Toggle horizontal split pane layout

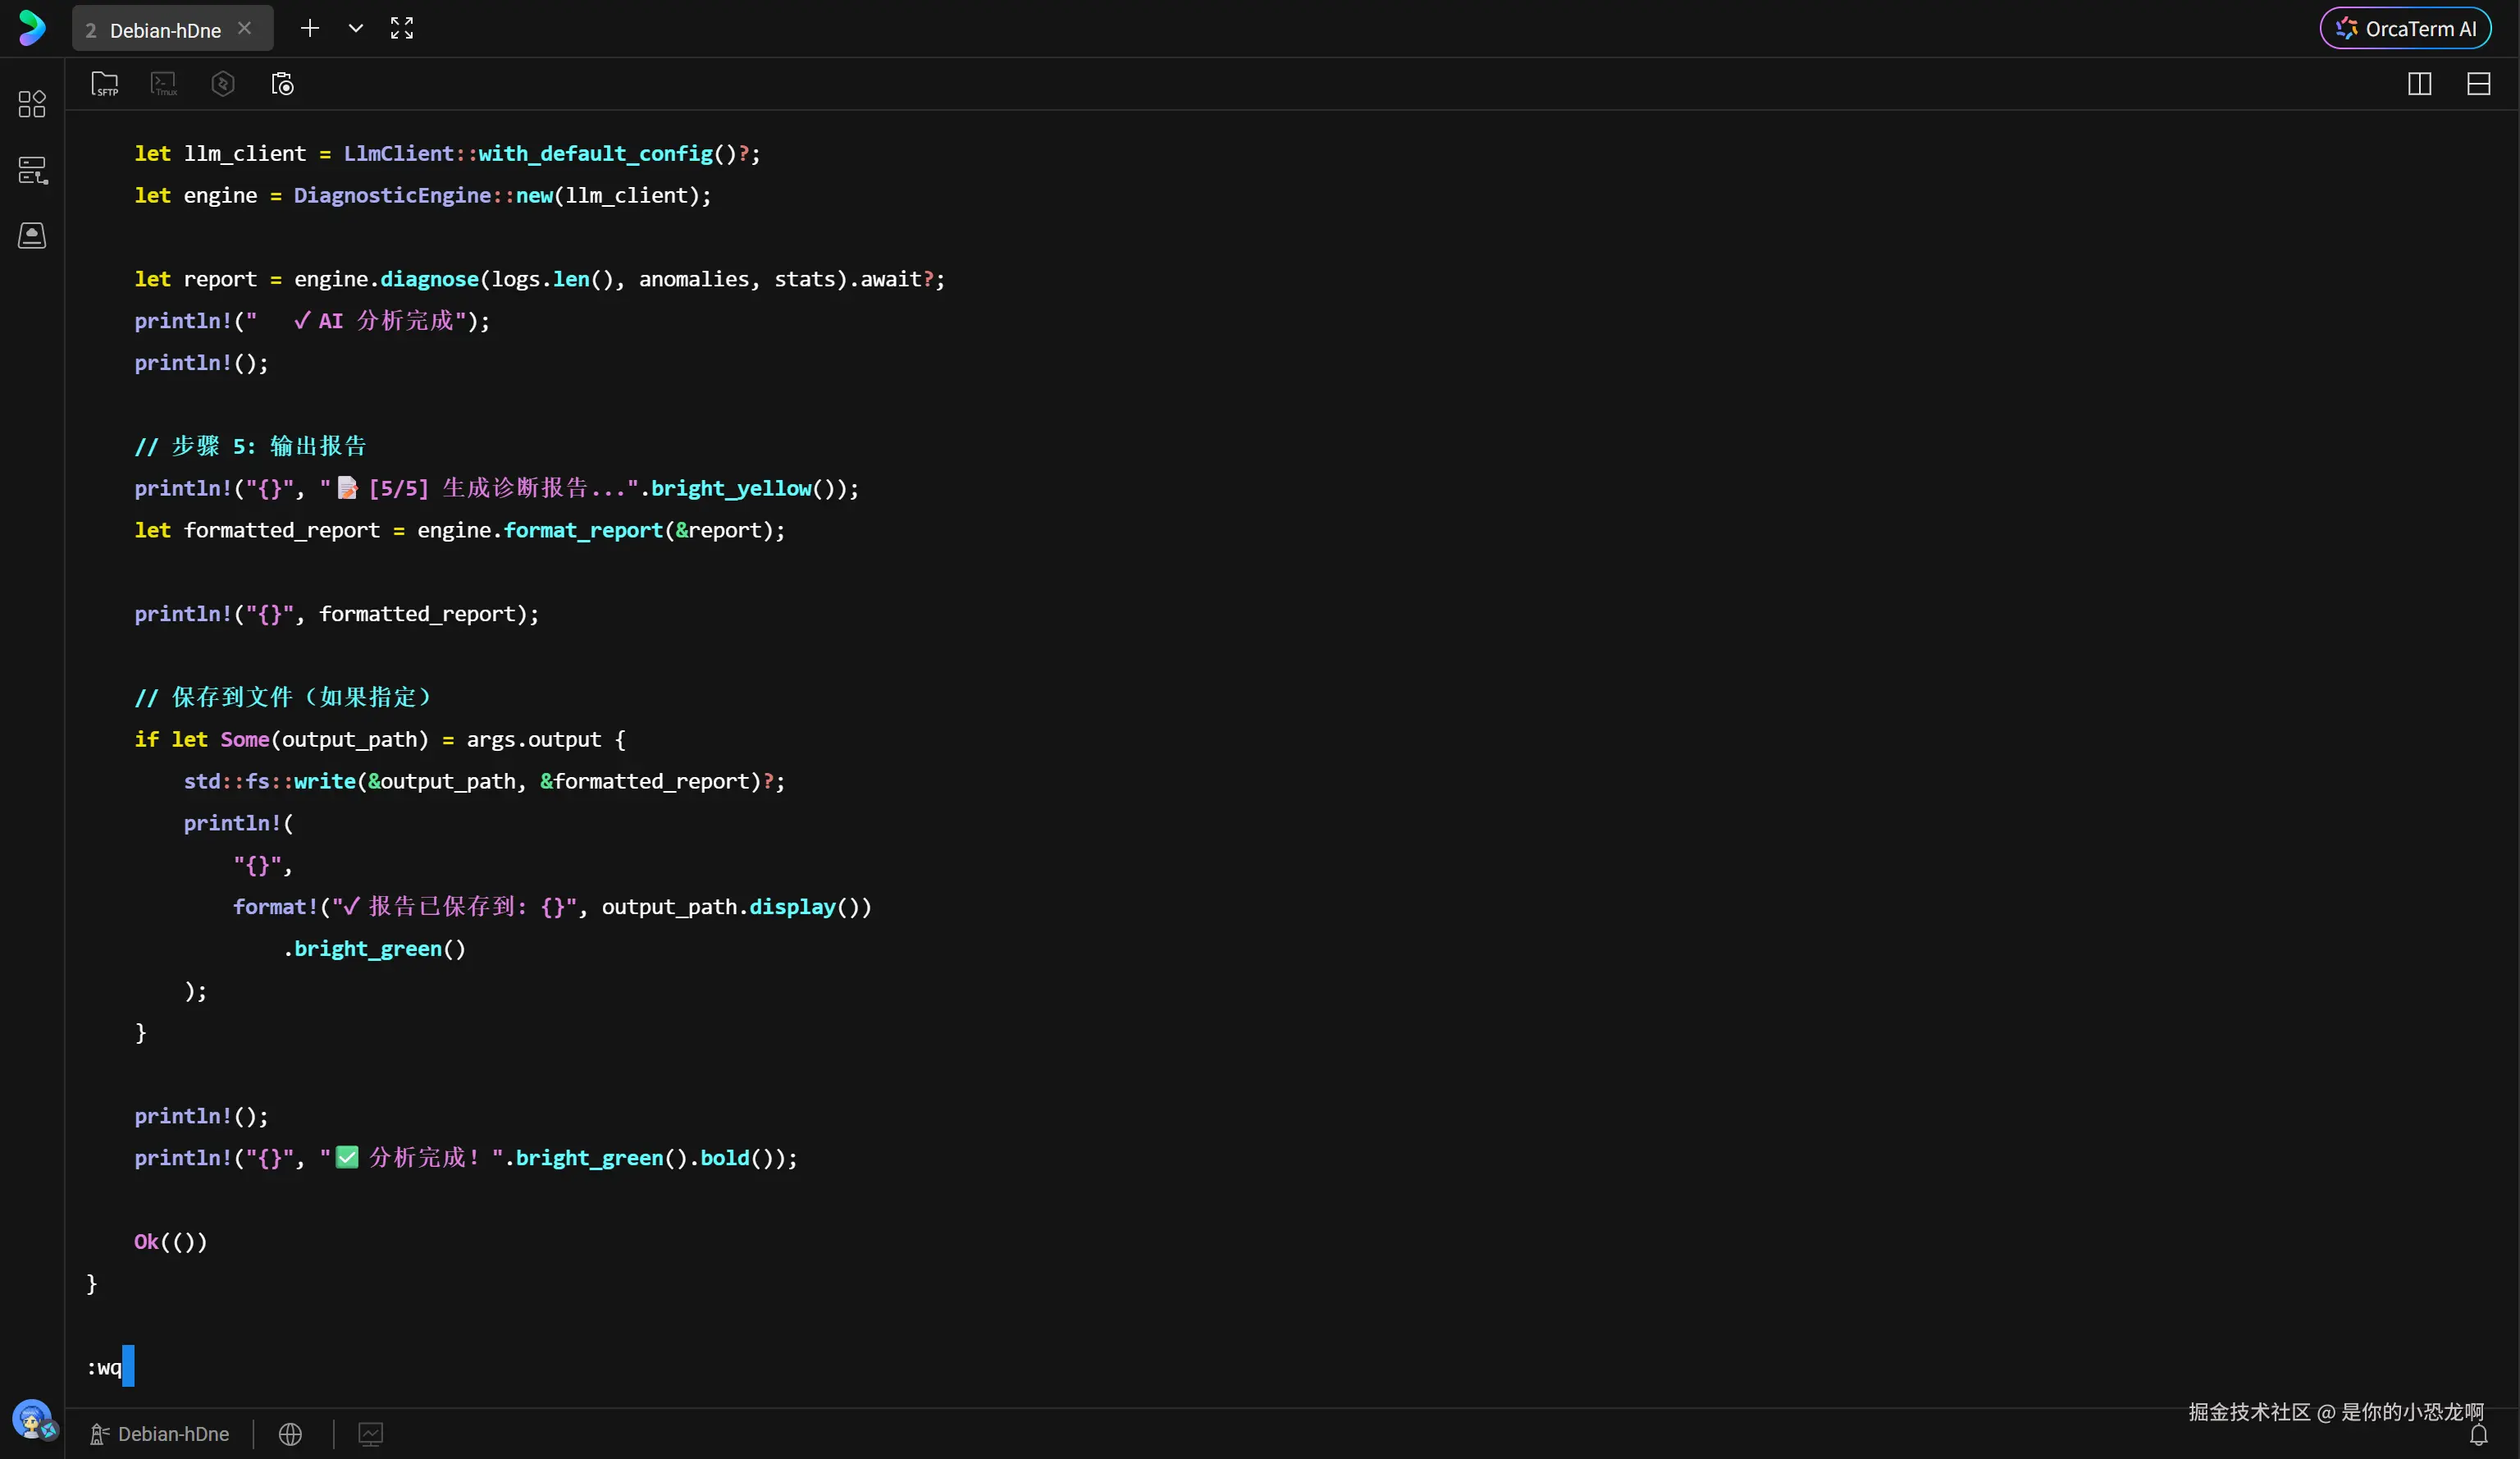click(x=2479, y=84)
